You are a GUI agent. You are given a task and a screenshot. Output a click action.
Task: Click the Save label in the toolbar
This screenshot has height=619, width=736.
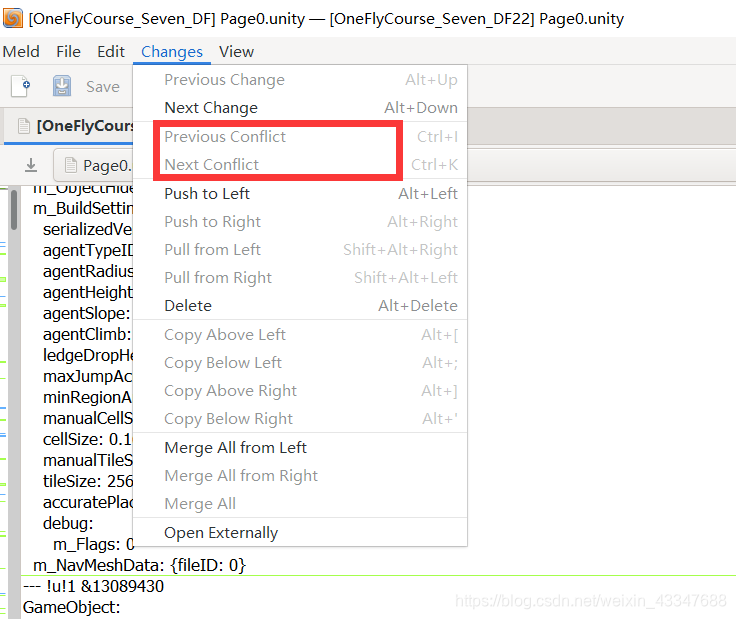click(x=103, y=87)
